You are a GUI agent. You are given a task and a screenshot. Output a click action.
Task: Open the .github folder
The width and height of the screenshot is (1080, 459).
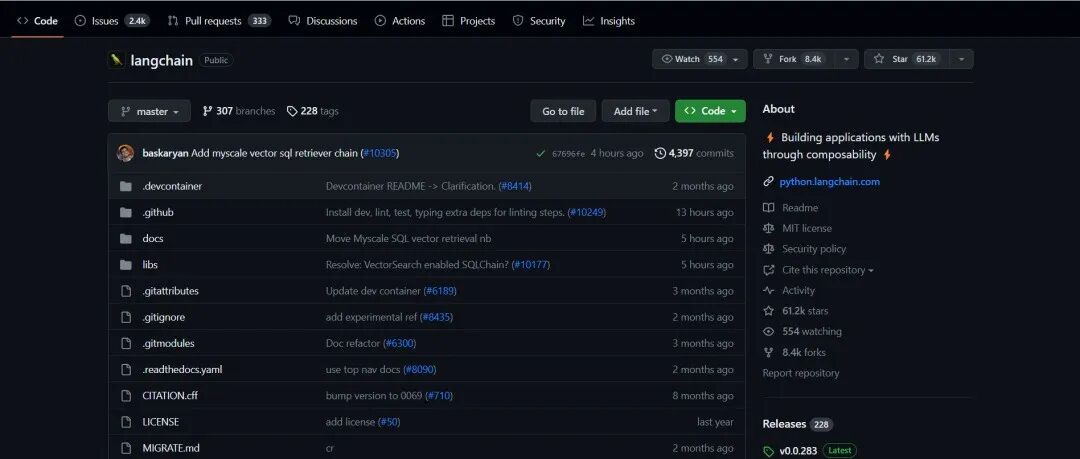pyautogui.click(x=158, y=212)
